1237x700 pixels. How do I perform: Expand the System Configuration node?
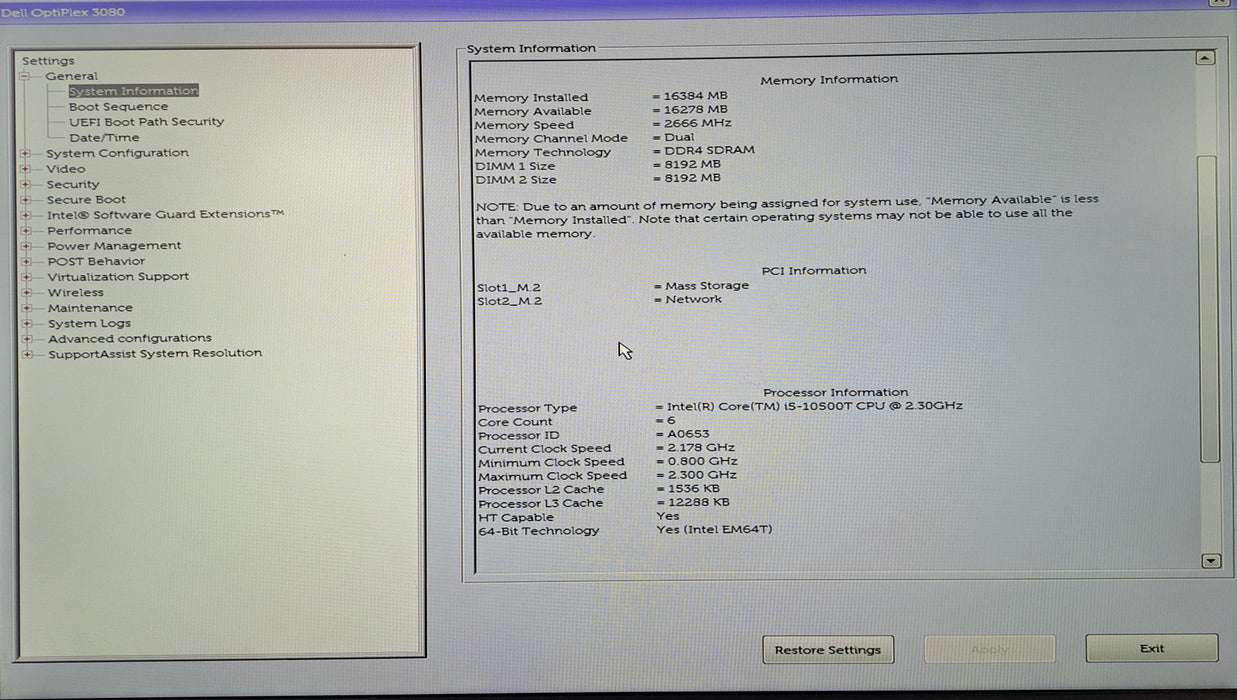tap(26, 153)
